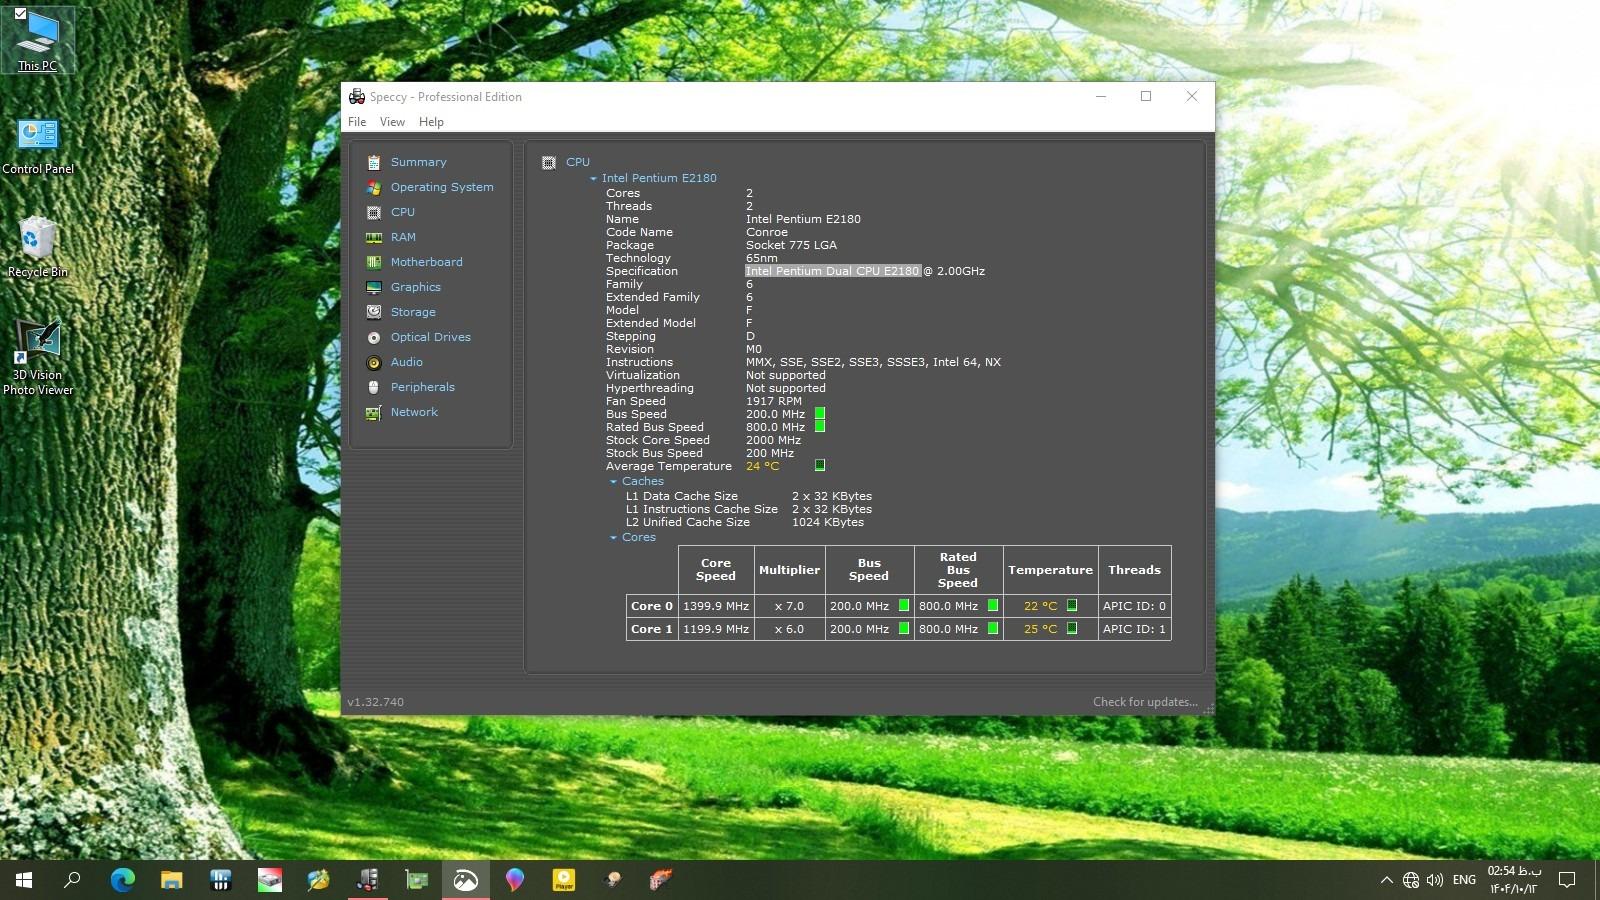Toggle the Average Temperature graph indicator
This screenshot has width=1600, height=900.
tap(820, 465)
